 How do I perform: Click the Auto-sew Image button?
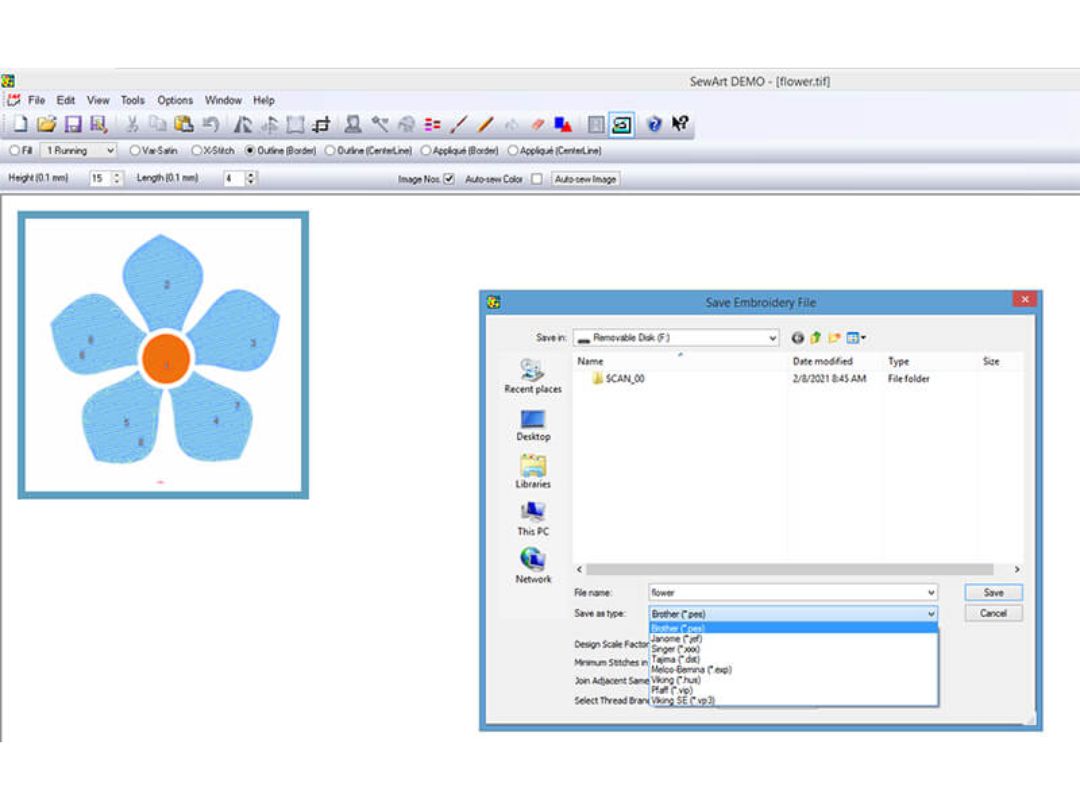click(x=585, y=179)
